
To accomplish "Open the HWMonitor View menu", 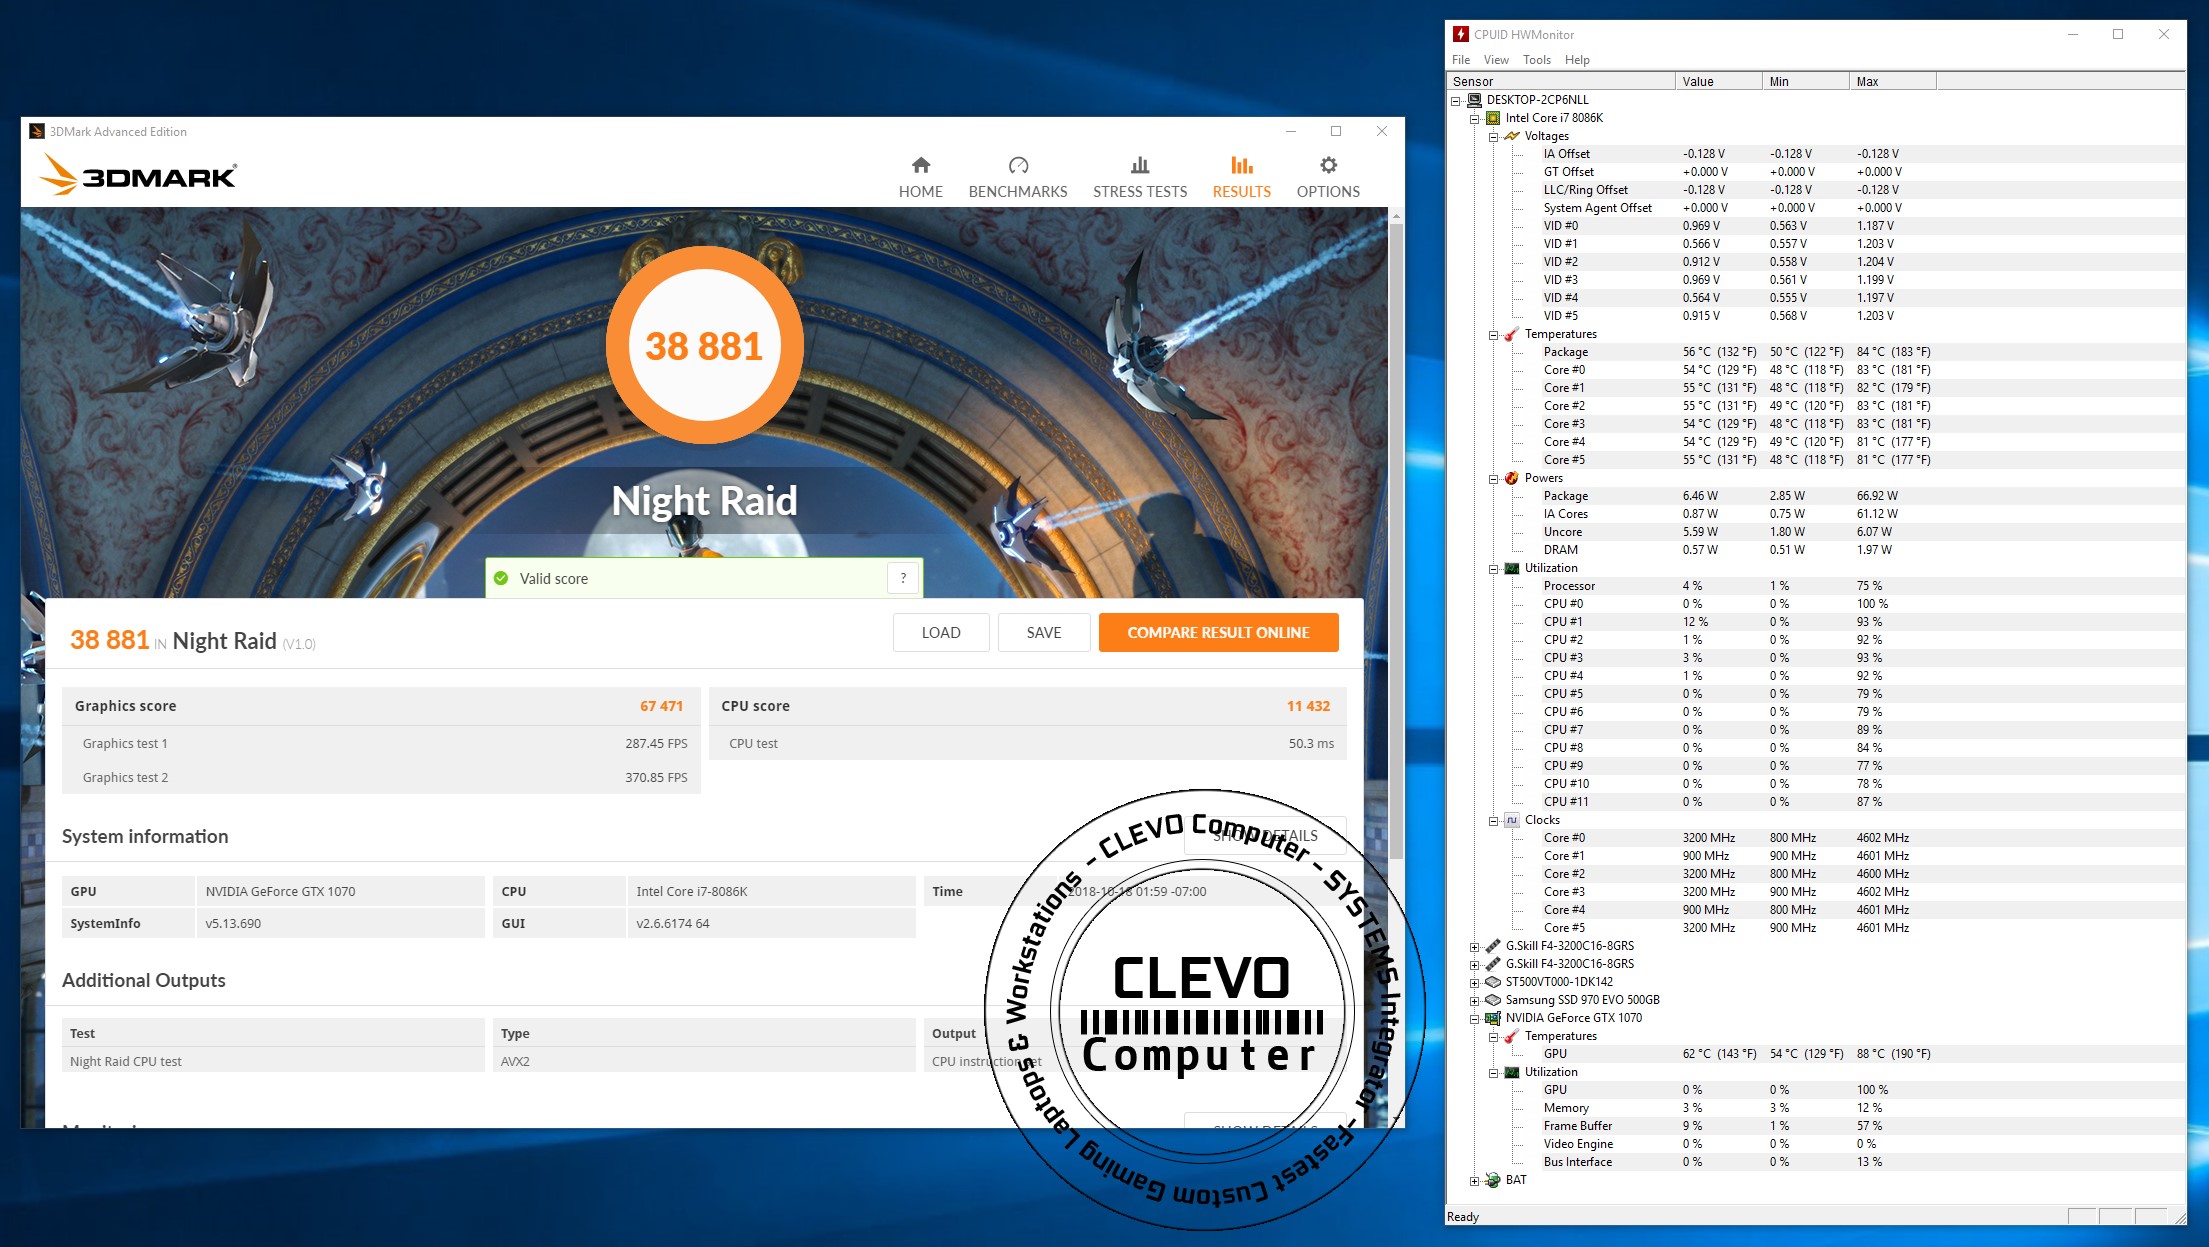I will click(x=1495, y=60).
